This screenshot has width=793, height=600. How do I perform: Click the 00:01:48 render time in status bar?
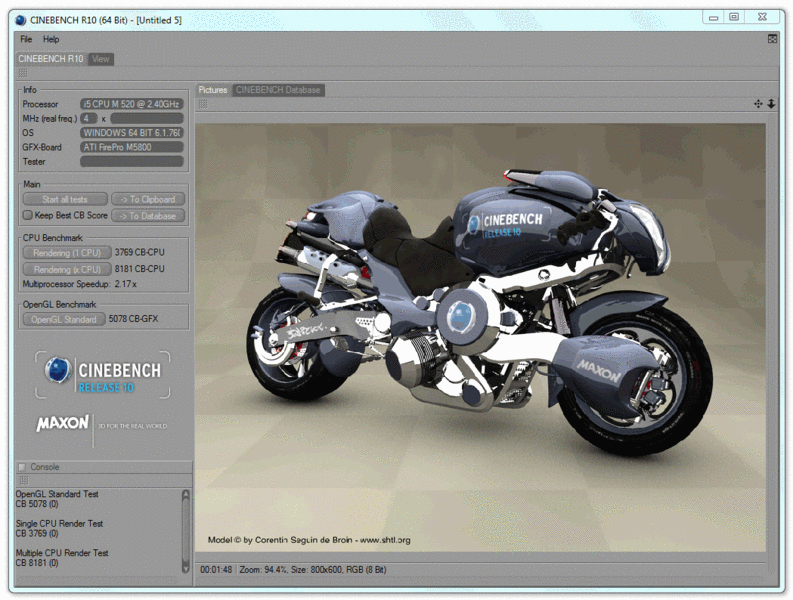[x=216, y=570]
